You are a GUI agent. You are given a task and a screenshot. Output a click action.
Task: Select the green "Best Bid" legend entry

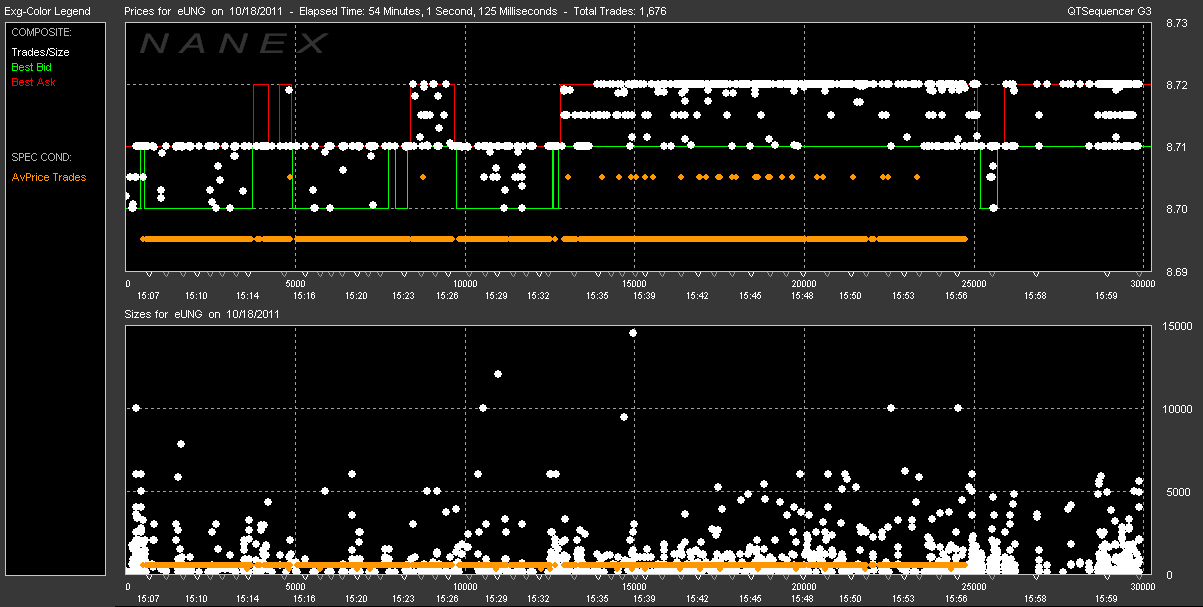[x=31, y=67]
